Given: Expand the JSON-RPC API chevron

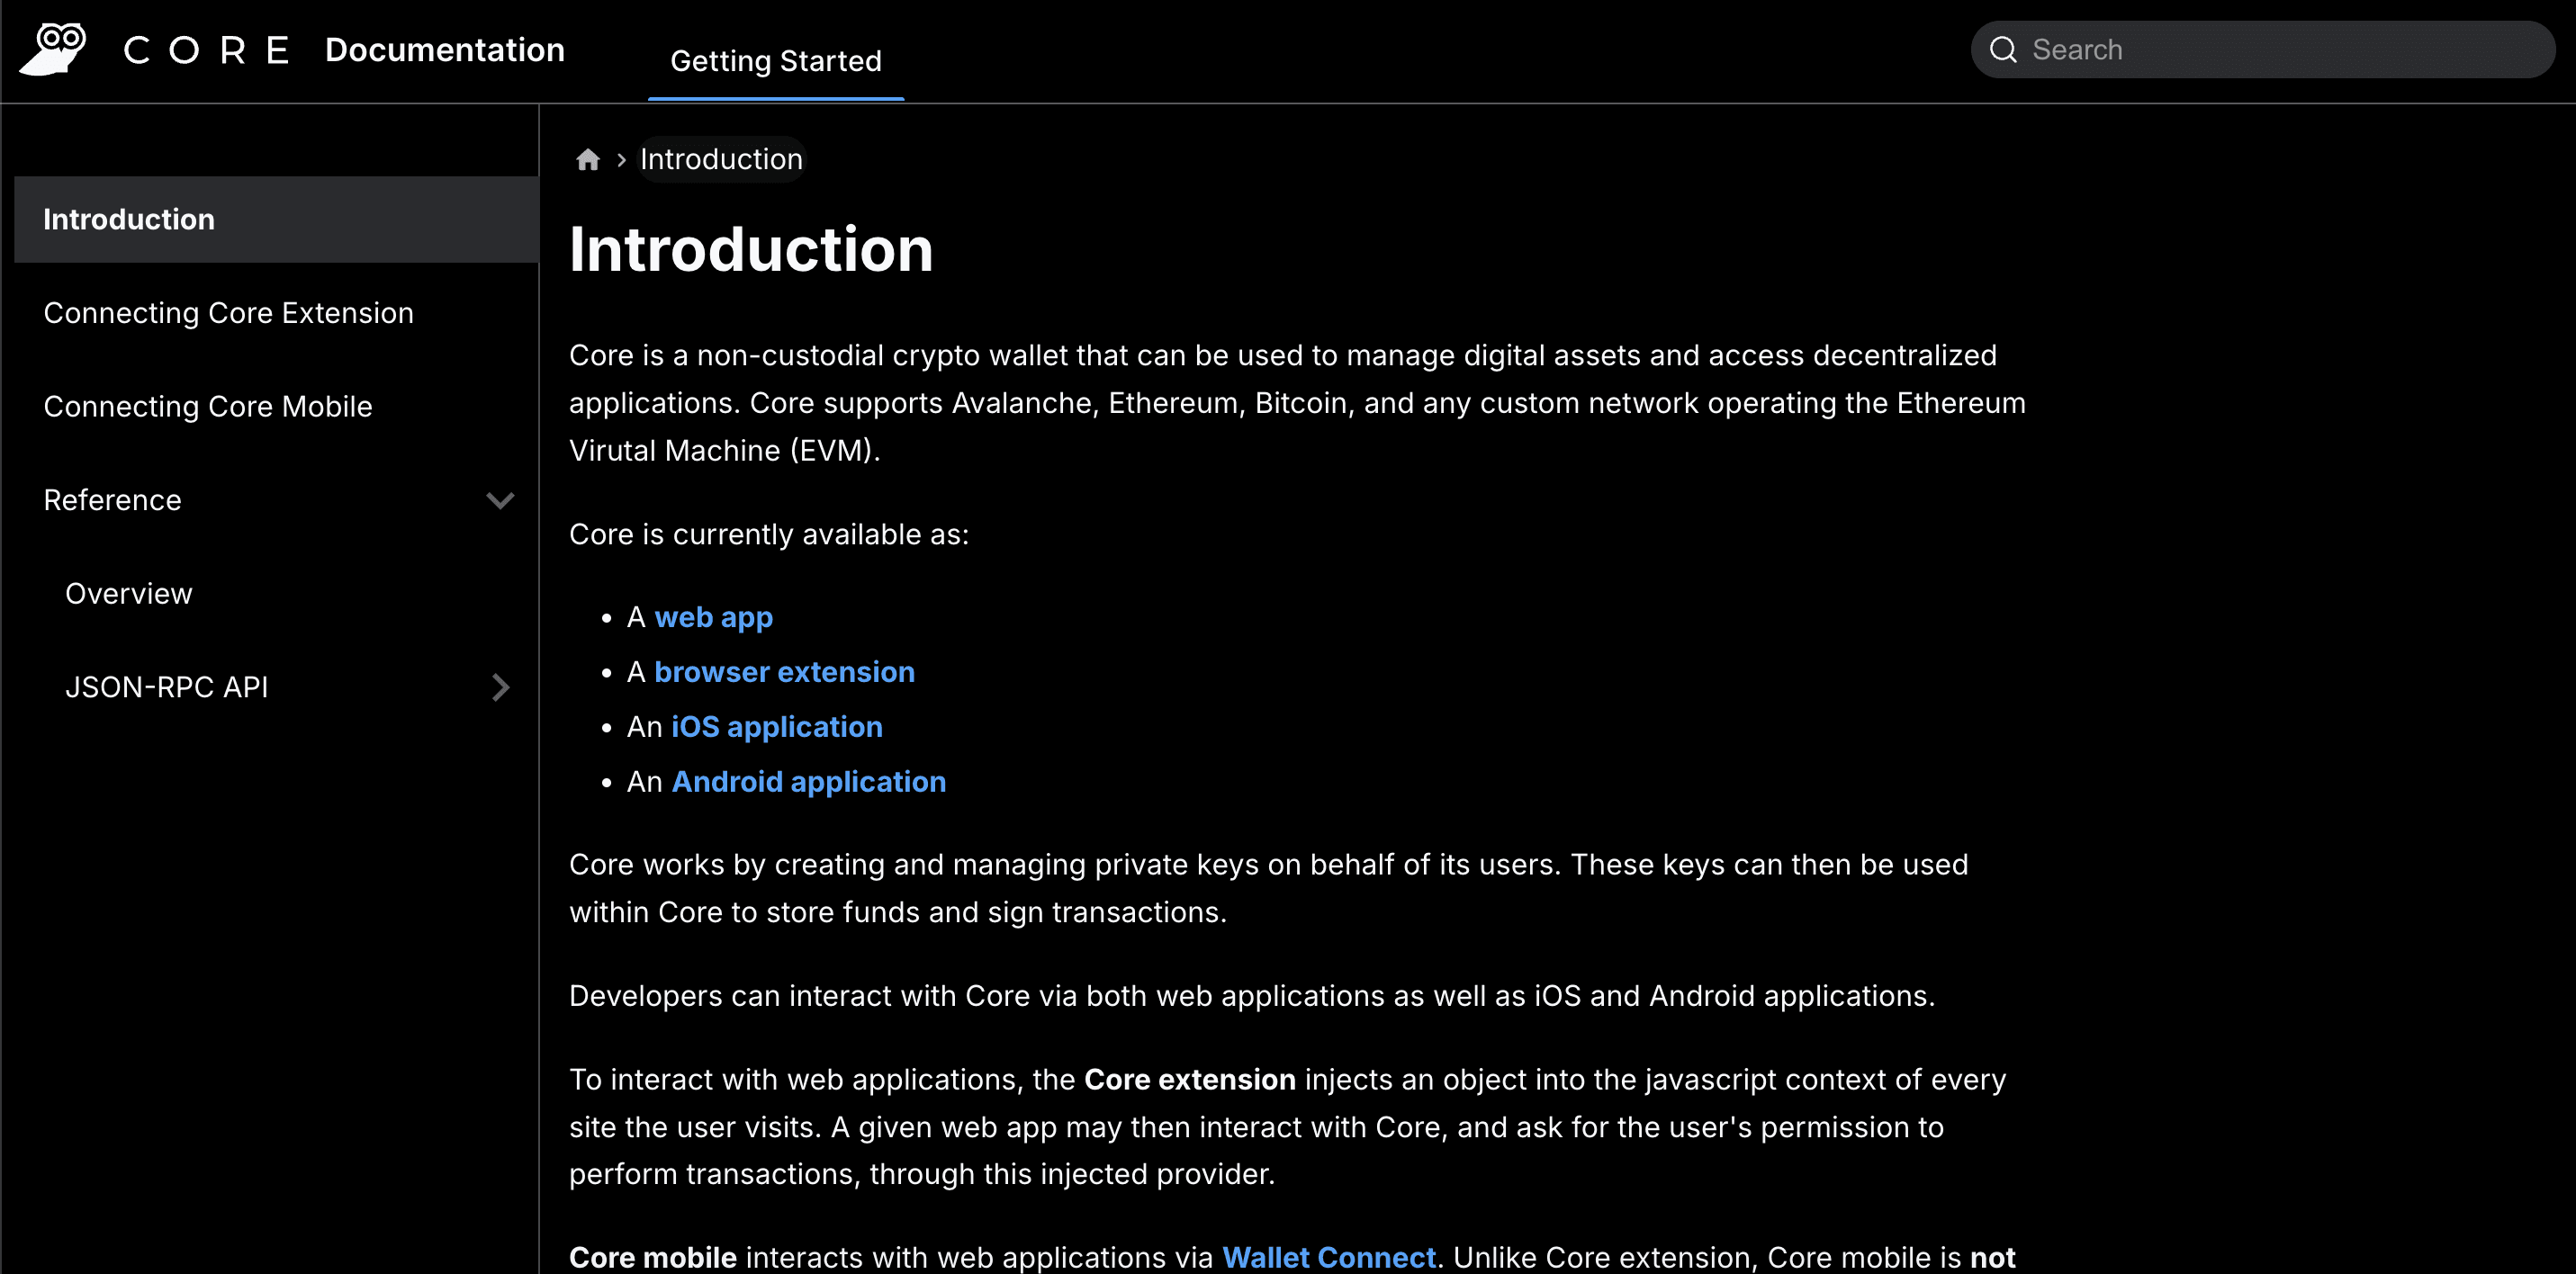Looking at the screenshot, I should (x=500, y=688).
